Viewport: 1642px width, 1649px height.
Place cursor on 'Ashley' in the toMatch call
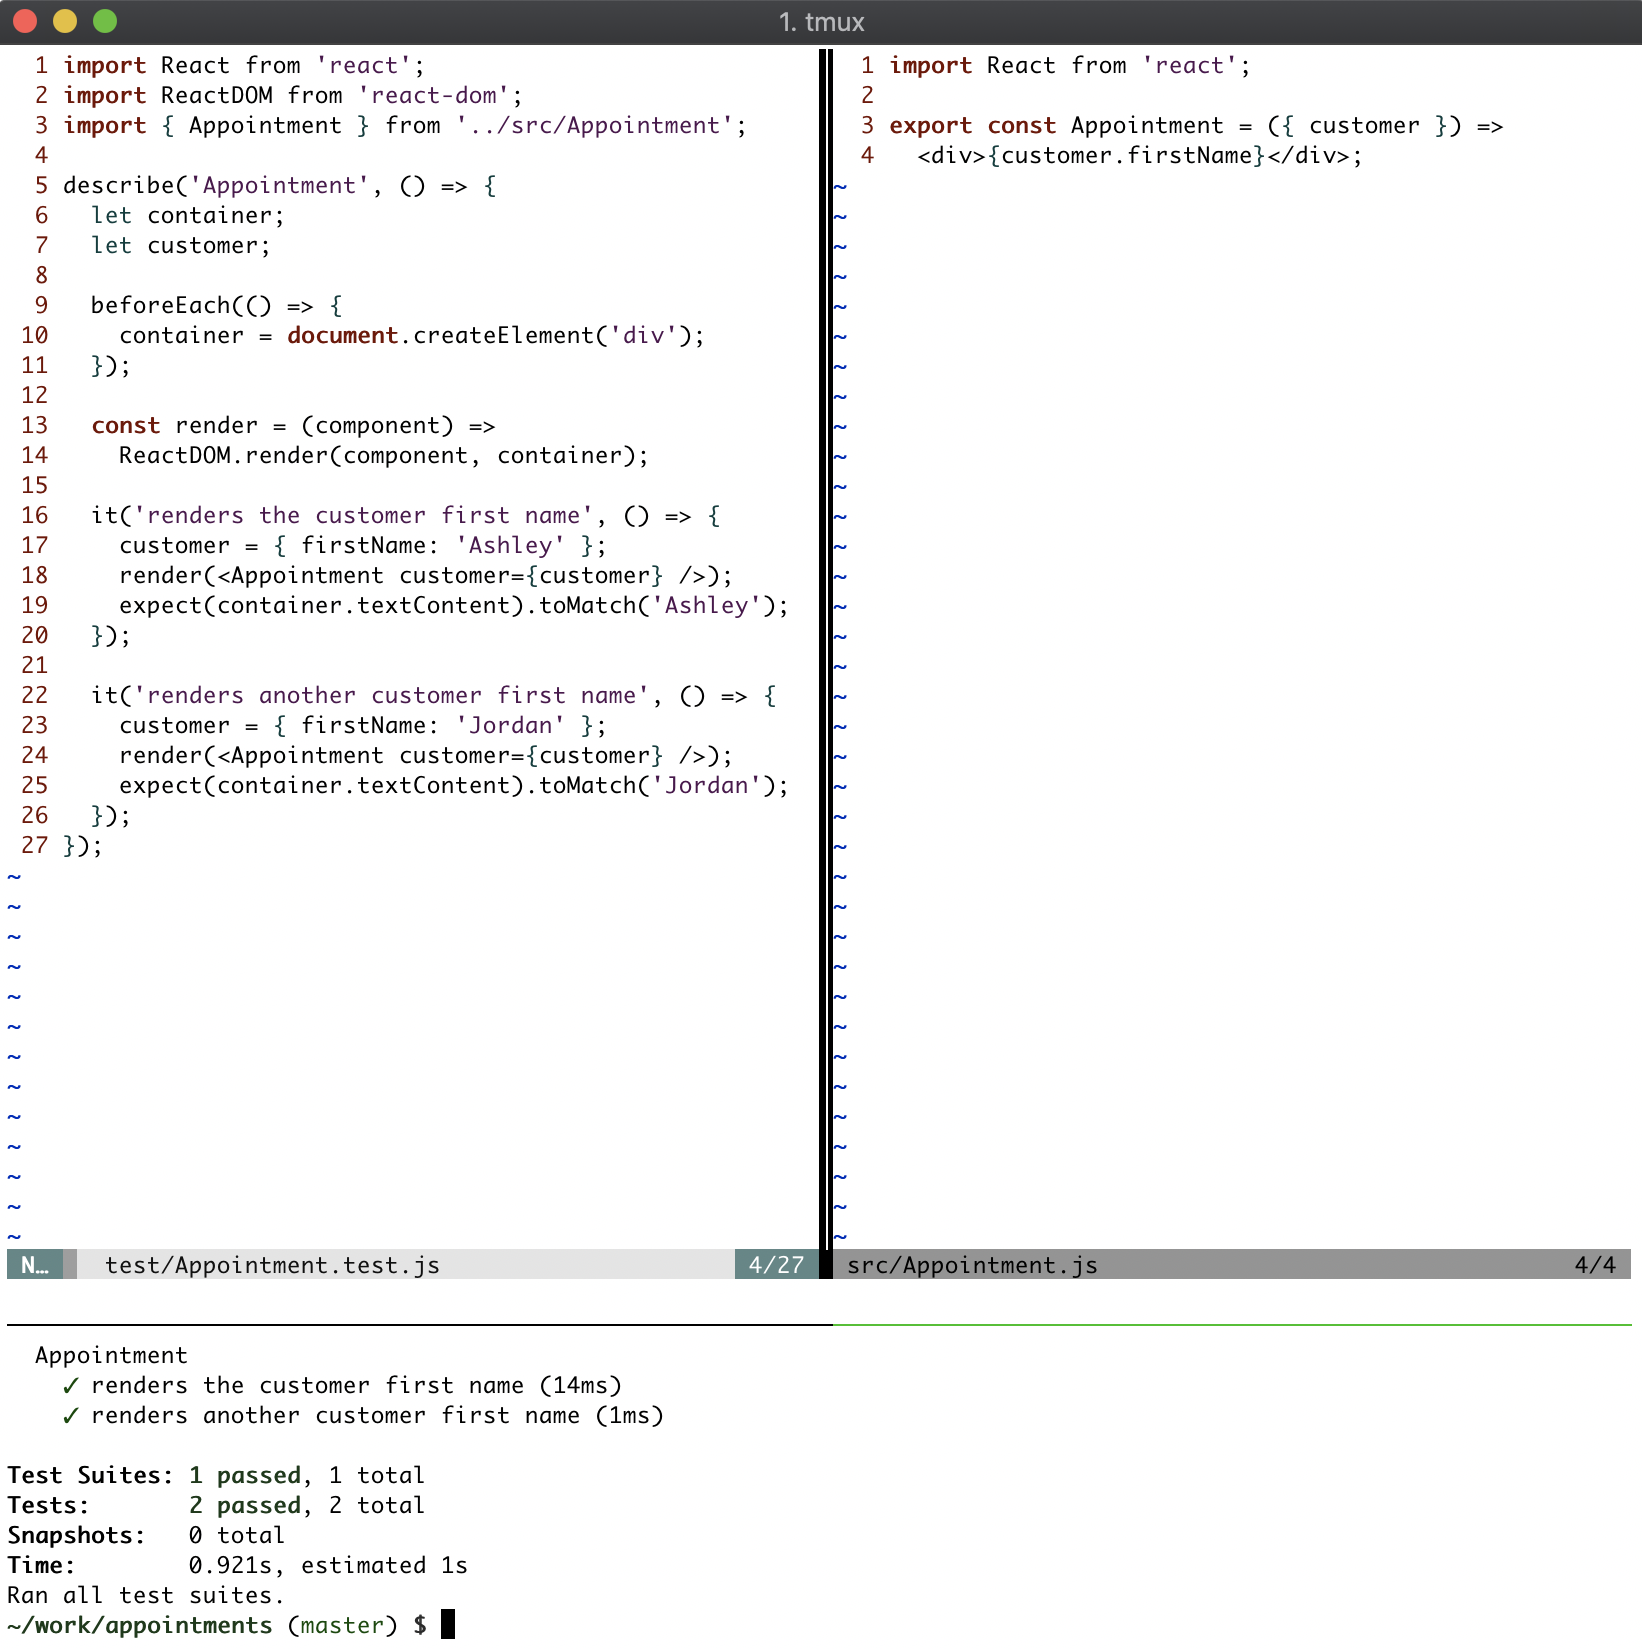click(706, 606)
